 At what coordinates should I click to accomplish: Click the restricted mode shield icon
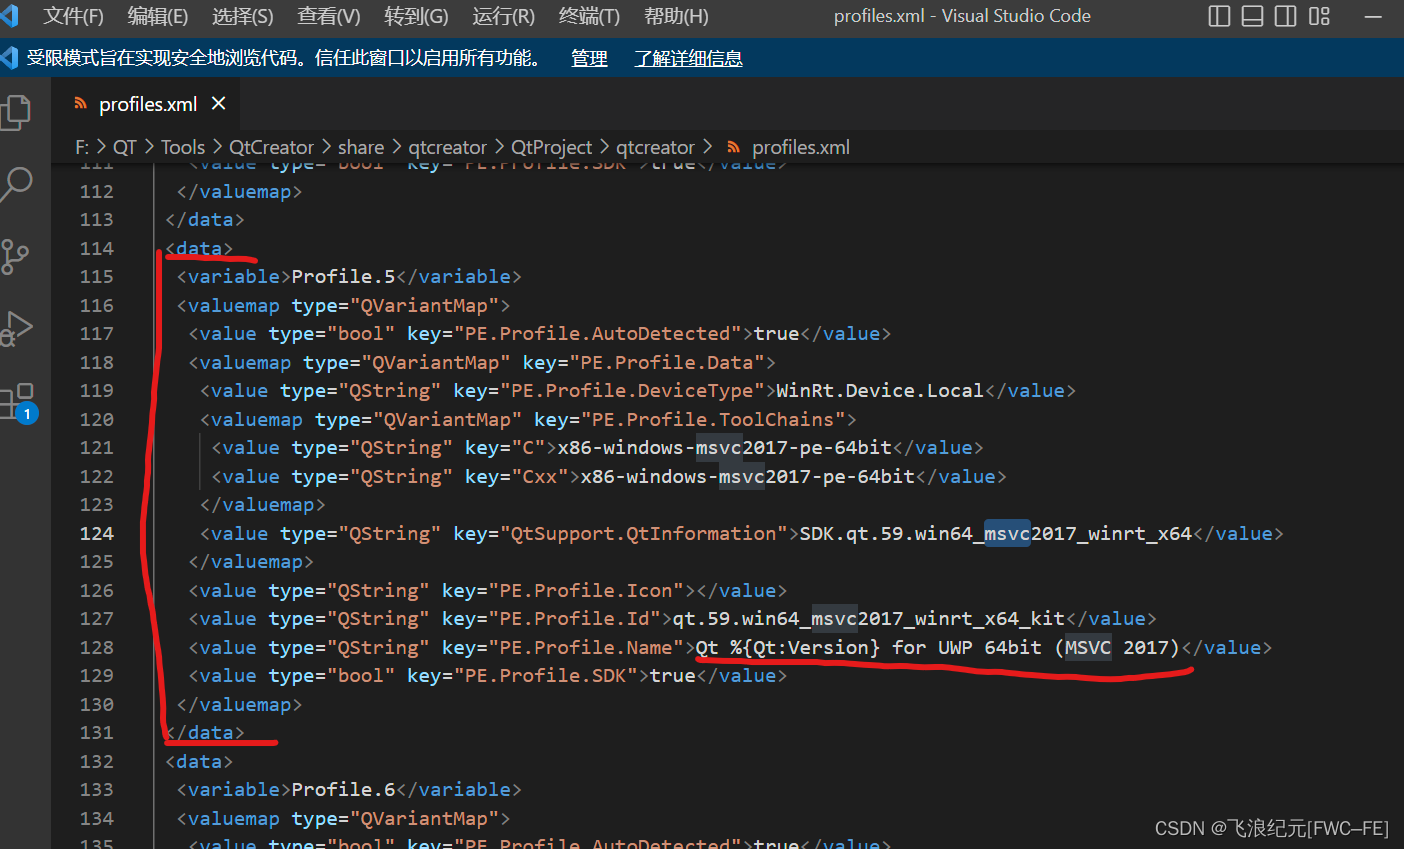(10, 58)
